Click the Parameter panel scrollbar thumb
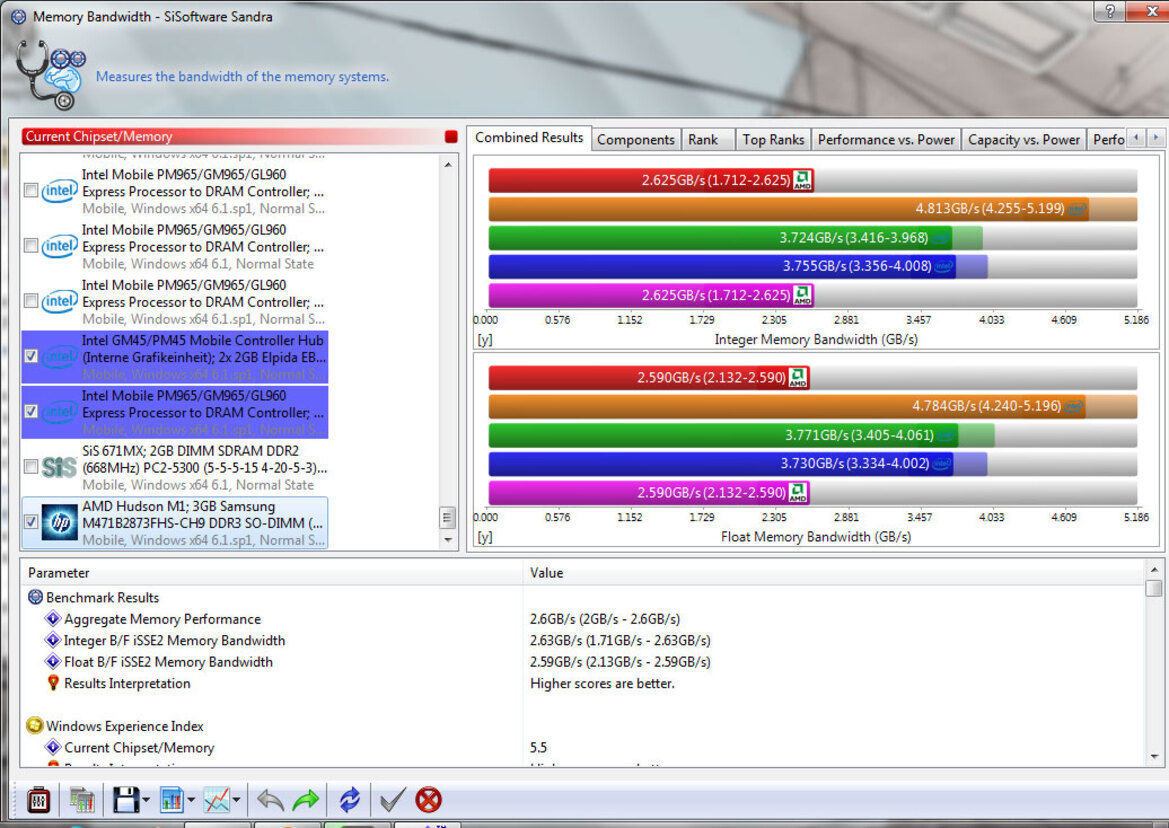1169x828 pixels. click(x=1154, y=588)
